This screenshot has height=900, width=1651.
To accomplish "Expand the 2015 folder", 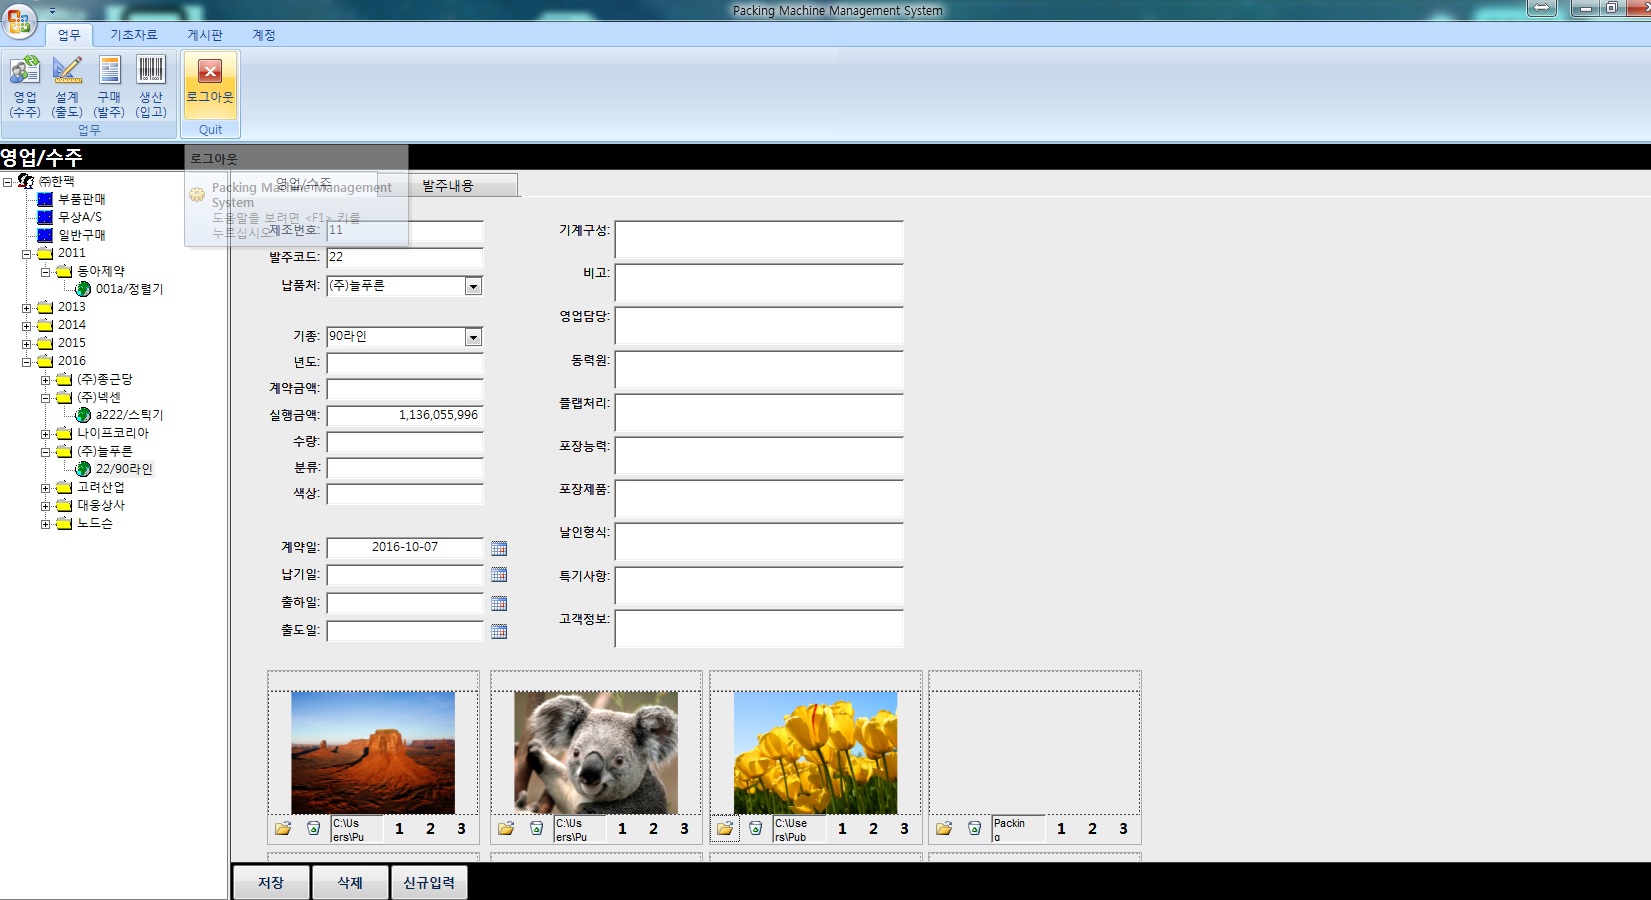I will coord(27,344).
